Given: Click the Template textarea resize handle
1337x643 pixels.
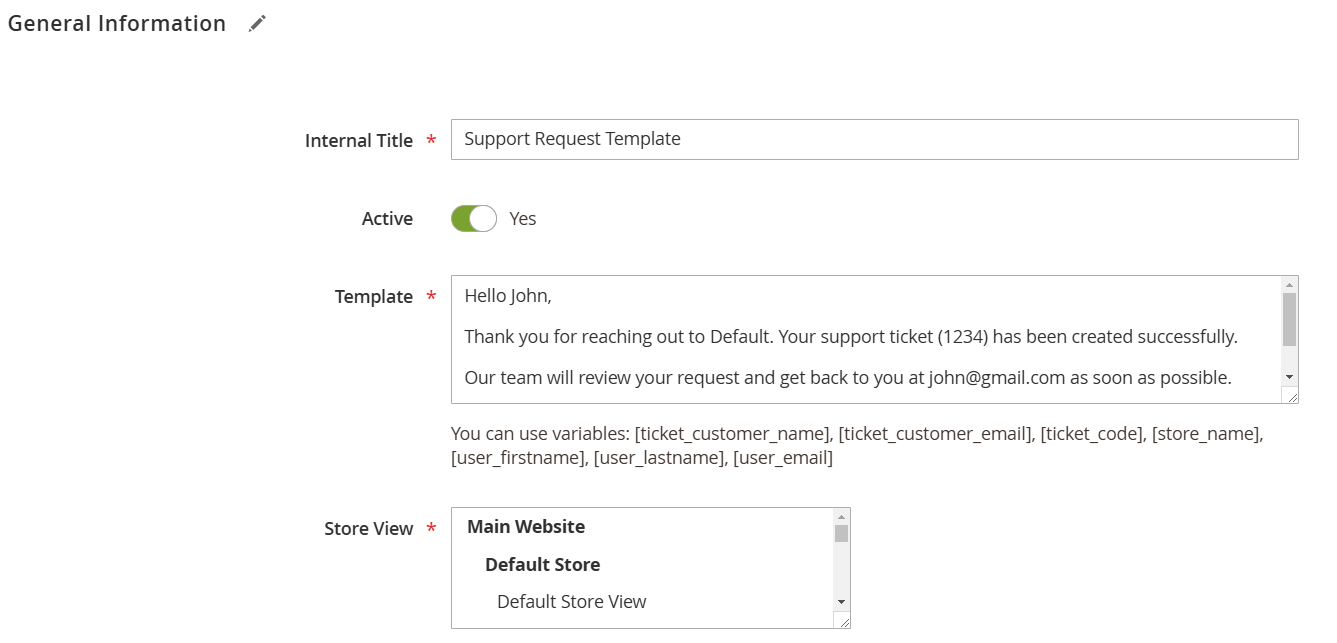Looking at the screenshot, I should (1291, 396).
